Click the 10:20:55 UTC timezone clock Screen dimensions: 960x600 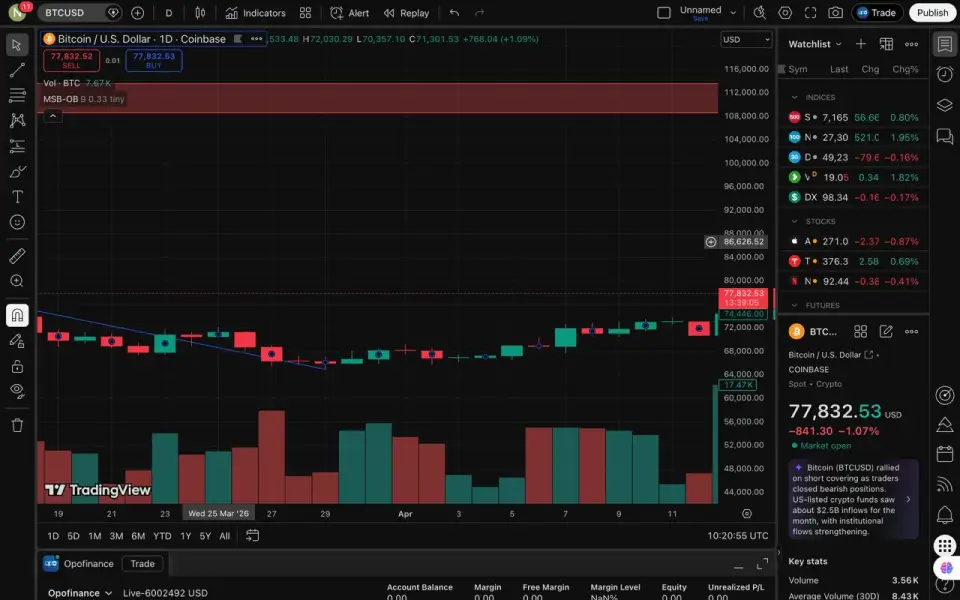pyautogui.click(x=738, y=536)
